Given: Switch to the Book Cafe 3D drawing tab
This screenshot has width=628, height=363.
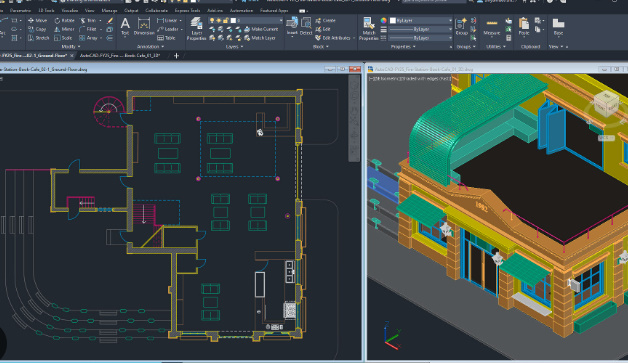Looking at the screenshot, I should click(120, 56).
